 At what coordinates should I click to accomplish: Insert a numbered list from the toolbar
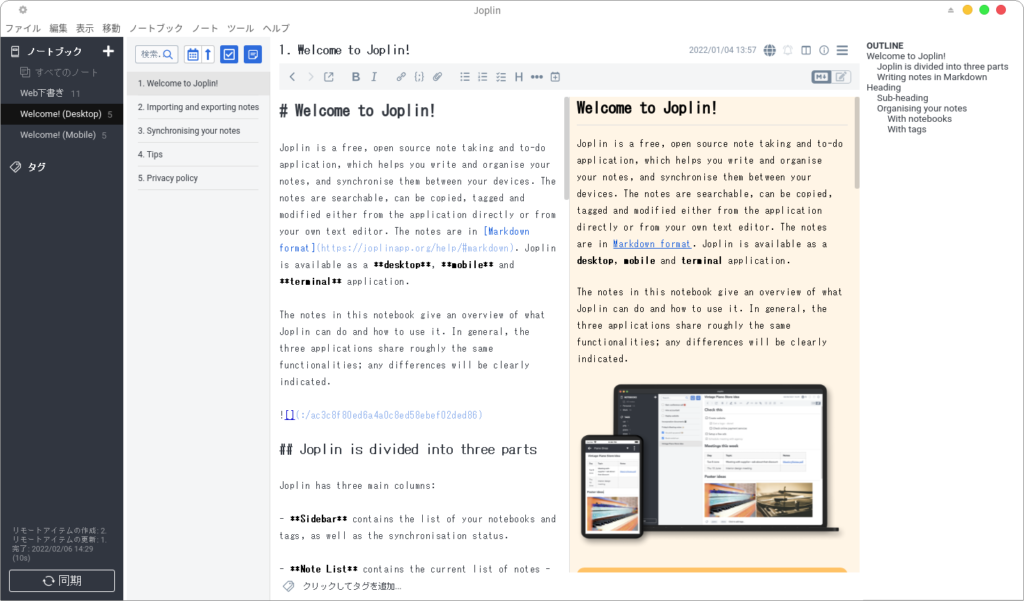483,77
